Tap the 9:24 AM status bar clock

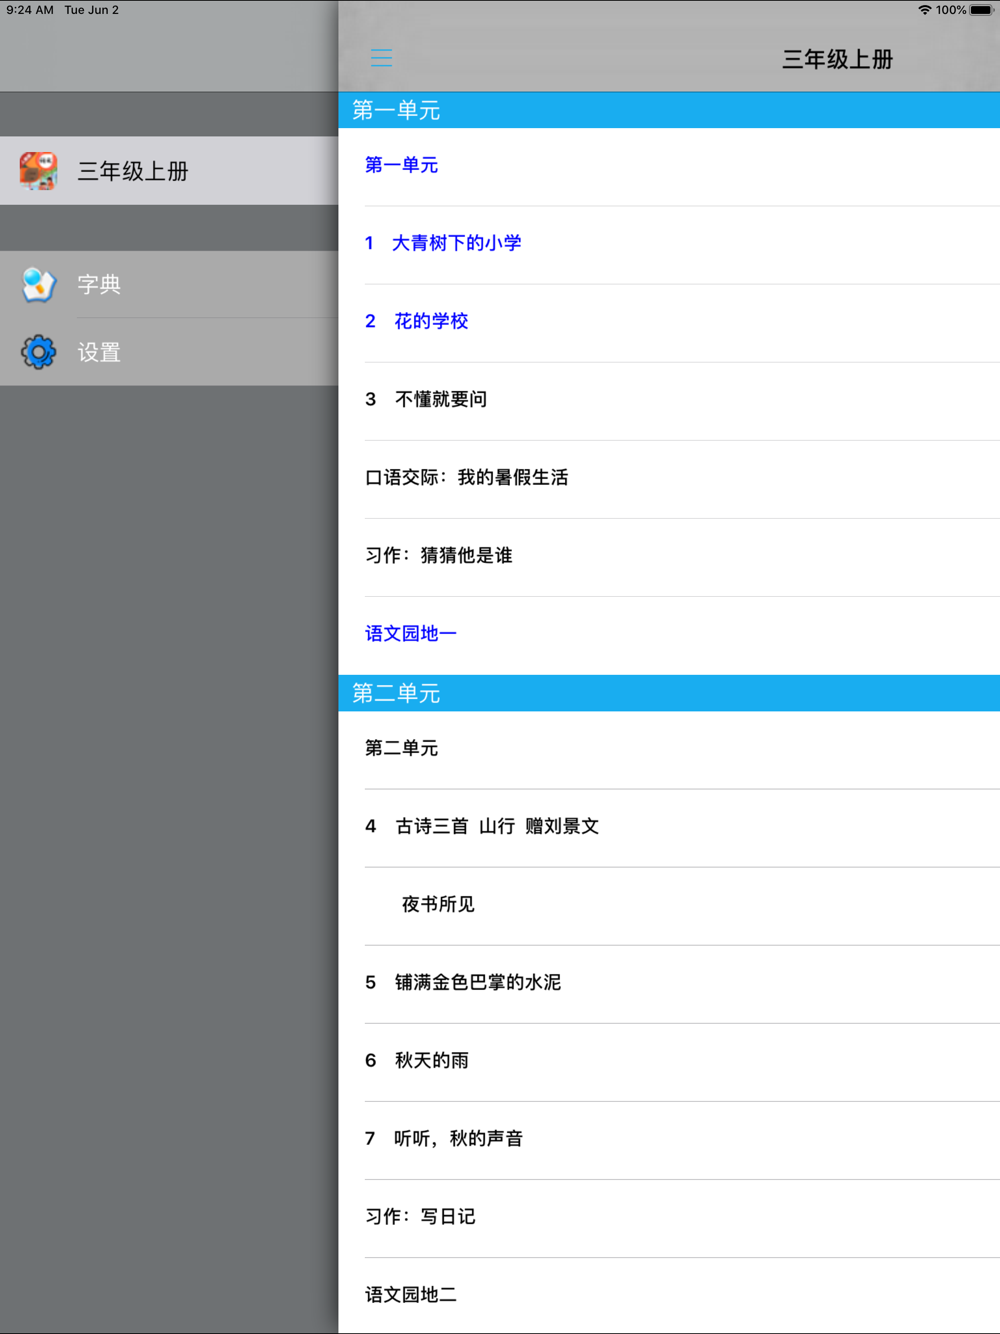[30, 10]
